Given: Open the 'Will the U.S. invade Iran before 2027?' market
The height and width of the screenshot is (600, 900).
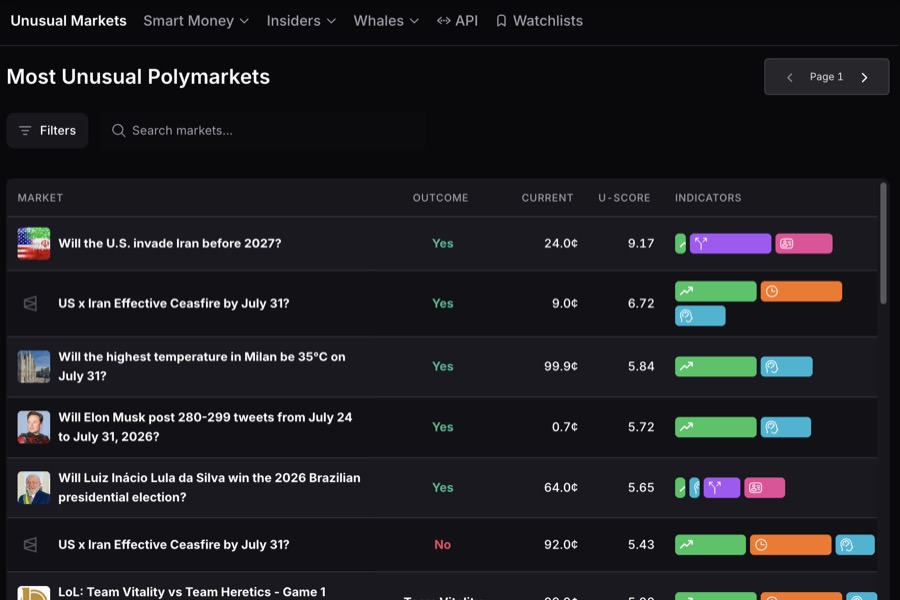Looking at the screenshot, I should (170, 243).
